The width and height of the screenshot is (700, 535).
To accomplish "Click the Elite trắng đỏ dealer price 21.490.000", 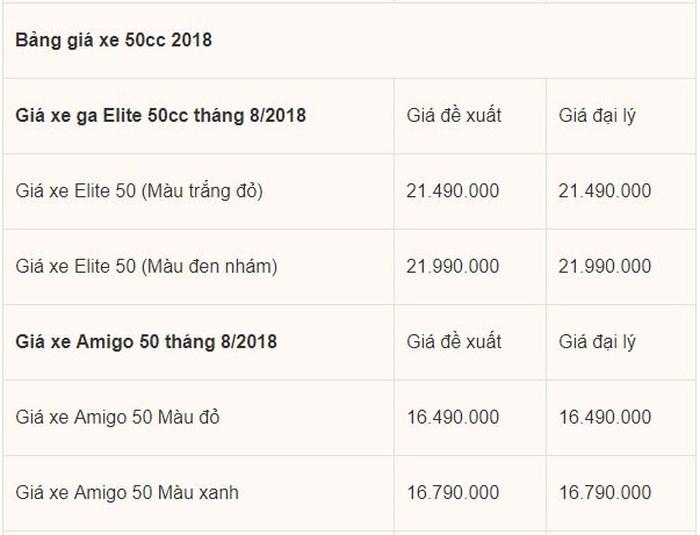I will coord(605,191).
